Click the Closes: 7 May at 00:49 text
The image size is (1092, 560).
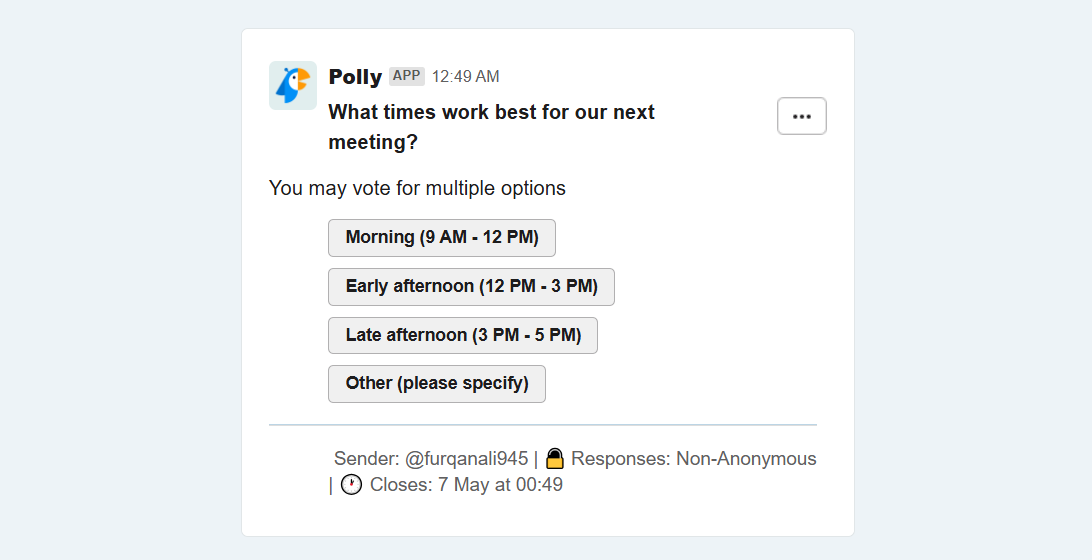(466, 484)
